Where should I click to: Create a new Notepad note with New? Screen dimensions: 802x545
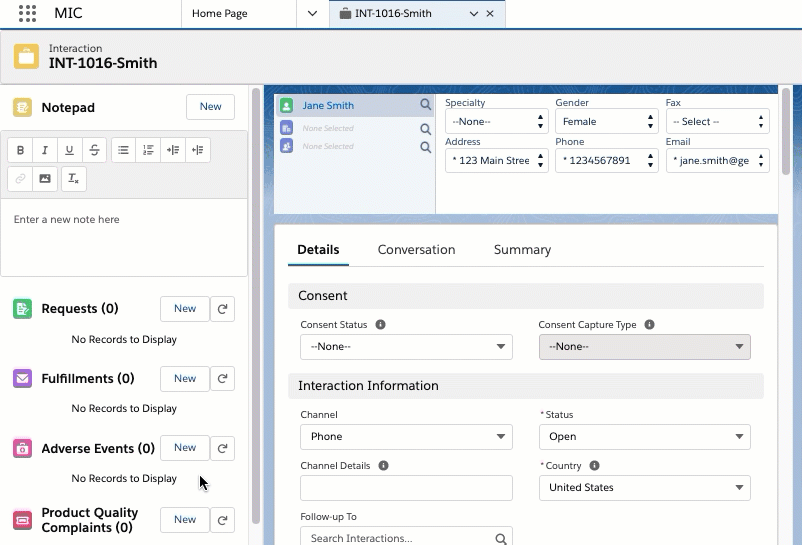tap(210, 107)
